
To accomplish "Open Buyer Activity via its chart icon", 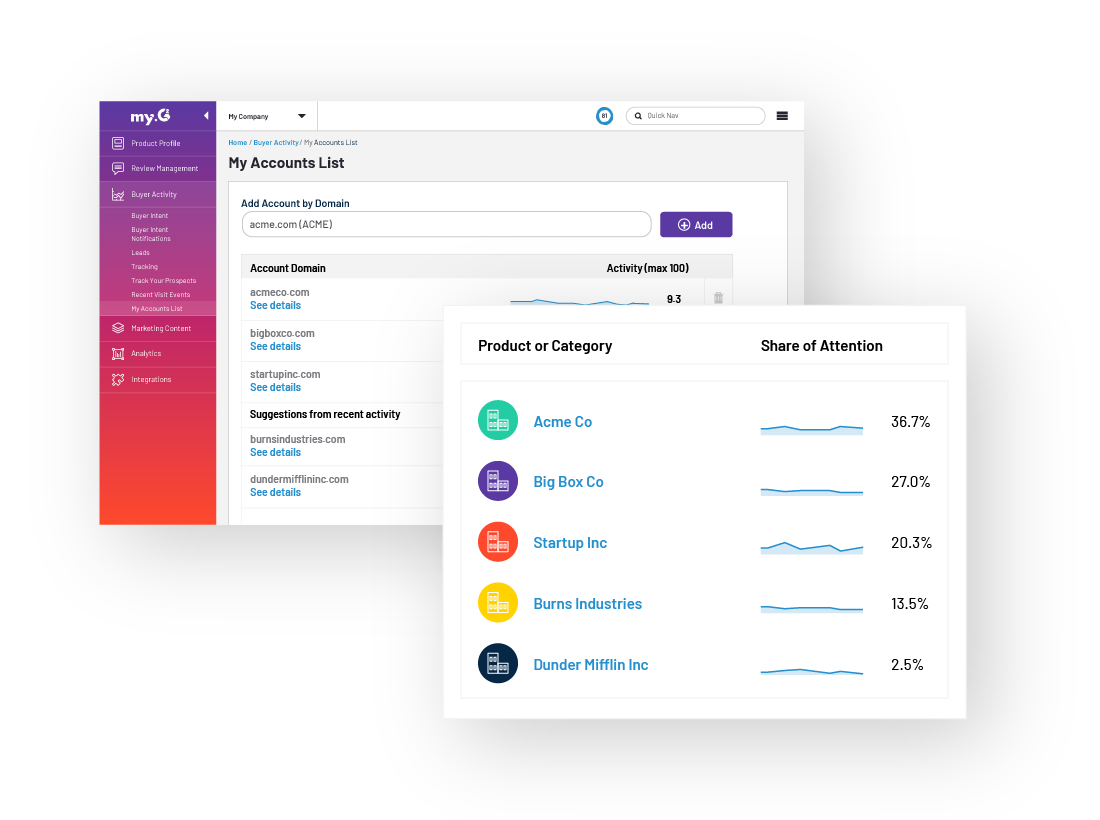I will [x=118, y=195].
